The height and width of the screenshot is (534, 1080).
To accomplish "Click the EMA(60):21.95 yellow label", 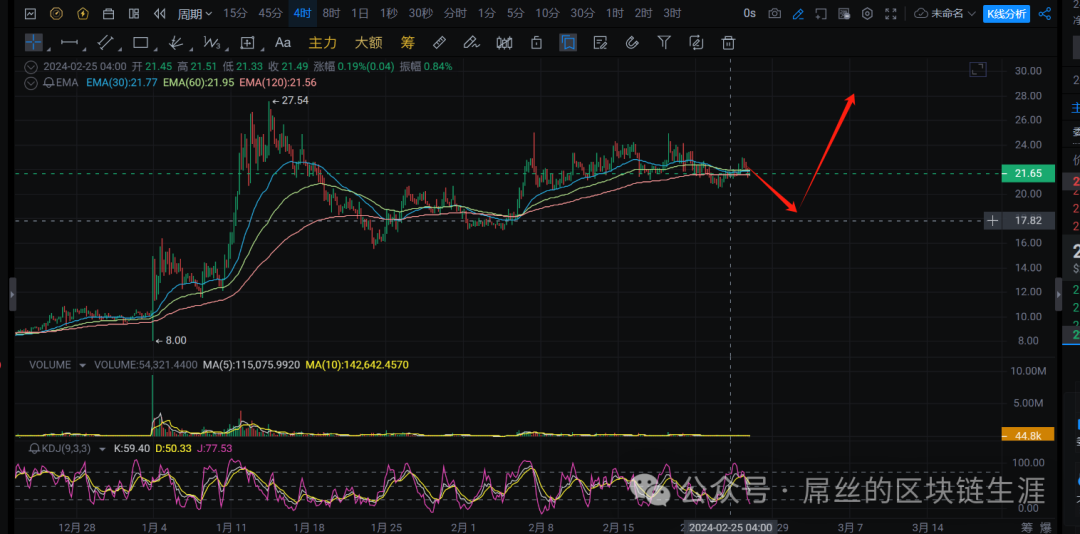I will [198, 82].
